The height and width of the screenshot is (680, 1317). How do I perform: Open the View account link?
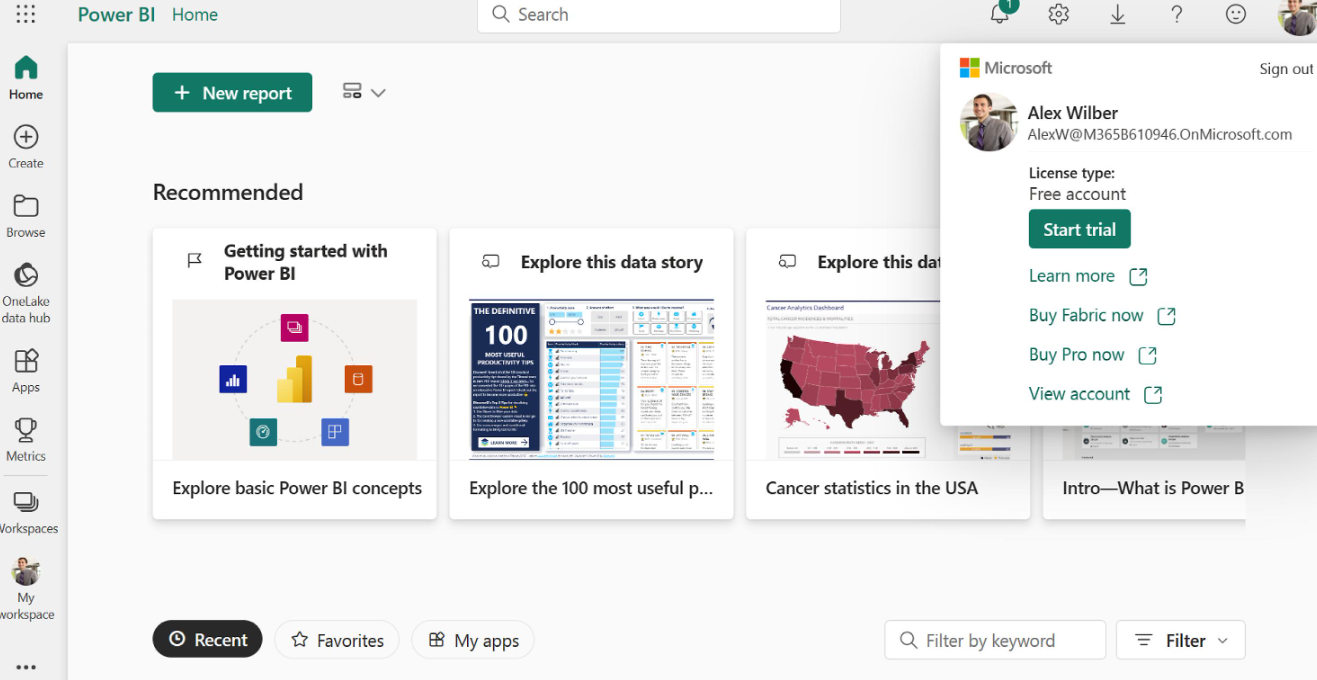click(1079, 394)
